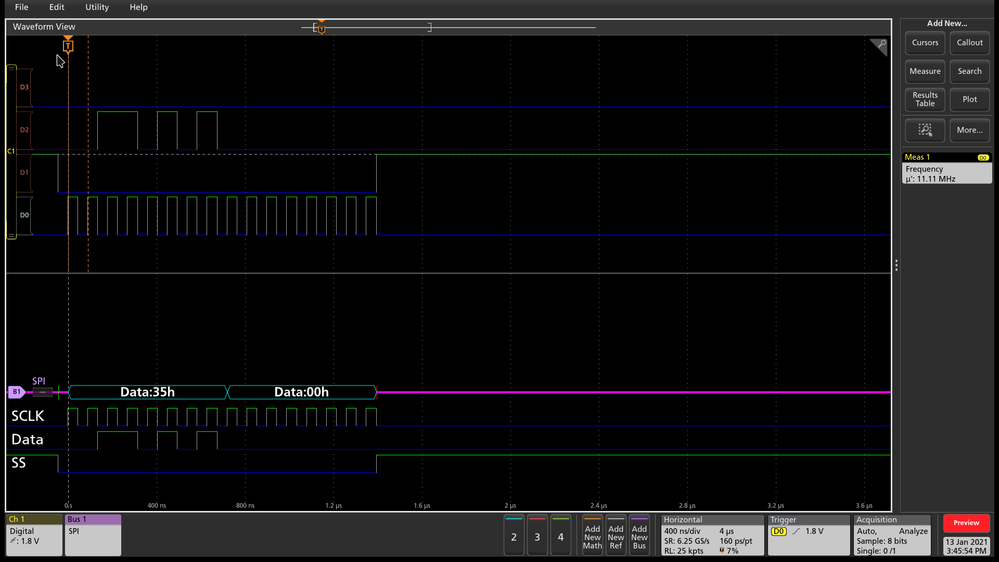Click the DO source tag on Meas 1
Screen dimensions: 999x562
coord(982,157)
